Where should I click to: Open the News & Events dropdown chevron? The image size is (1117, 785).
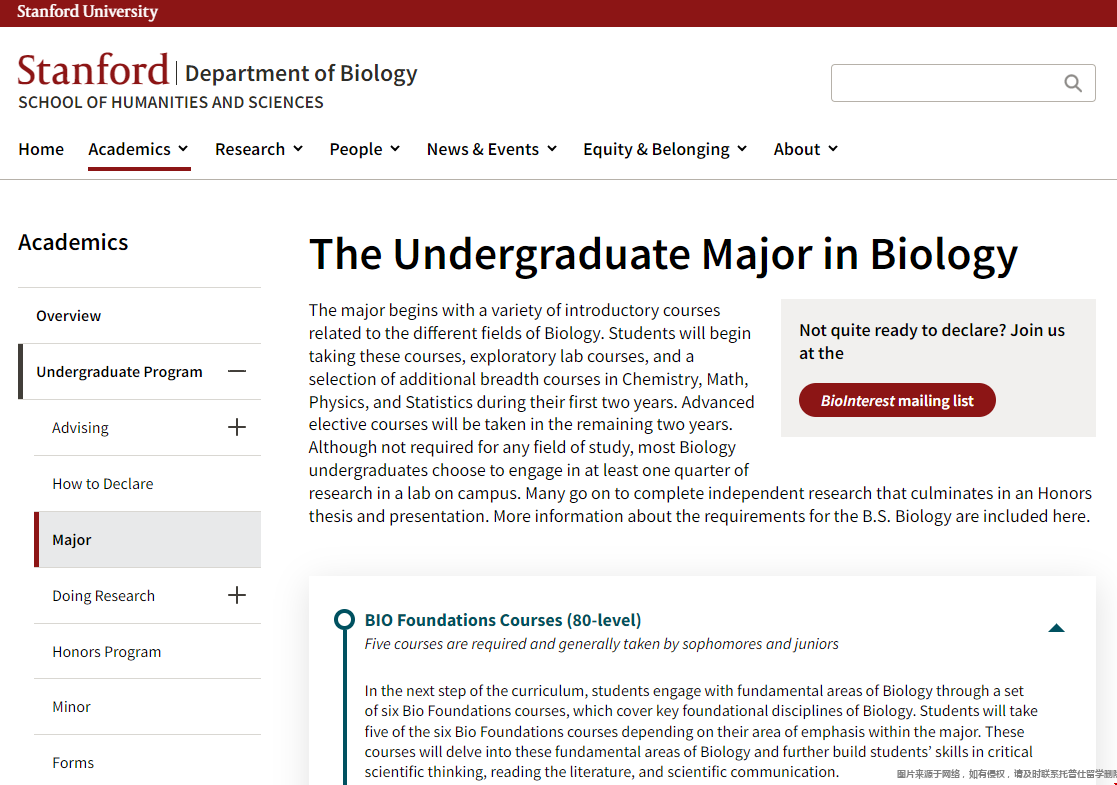(x=551, y=149)
